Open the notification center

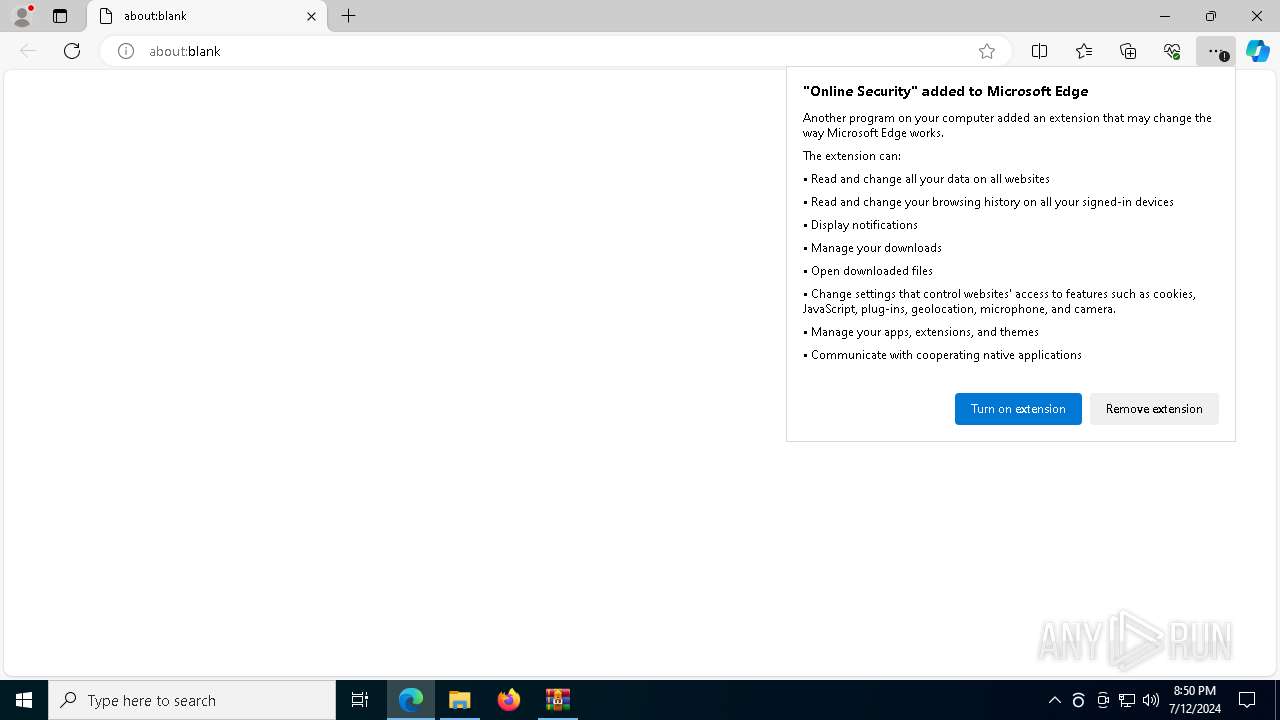point(1247,700)
